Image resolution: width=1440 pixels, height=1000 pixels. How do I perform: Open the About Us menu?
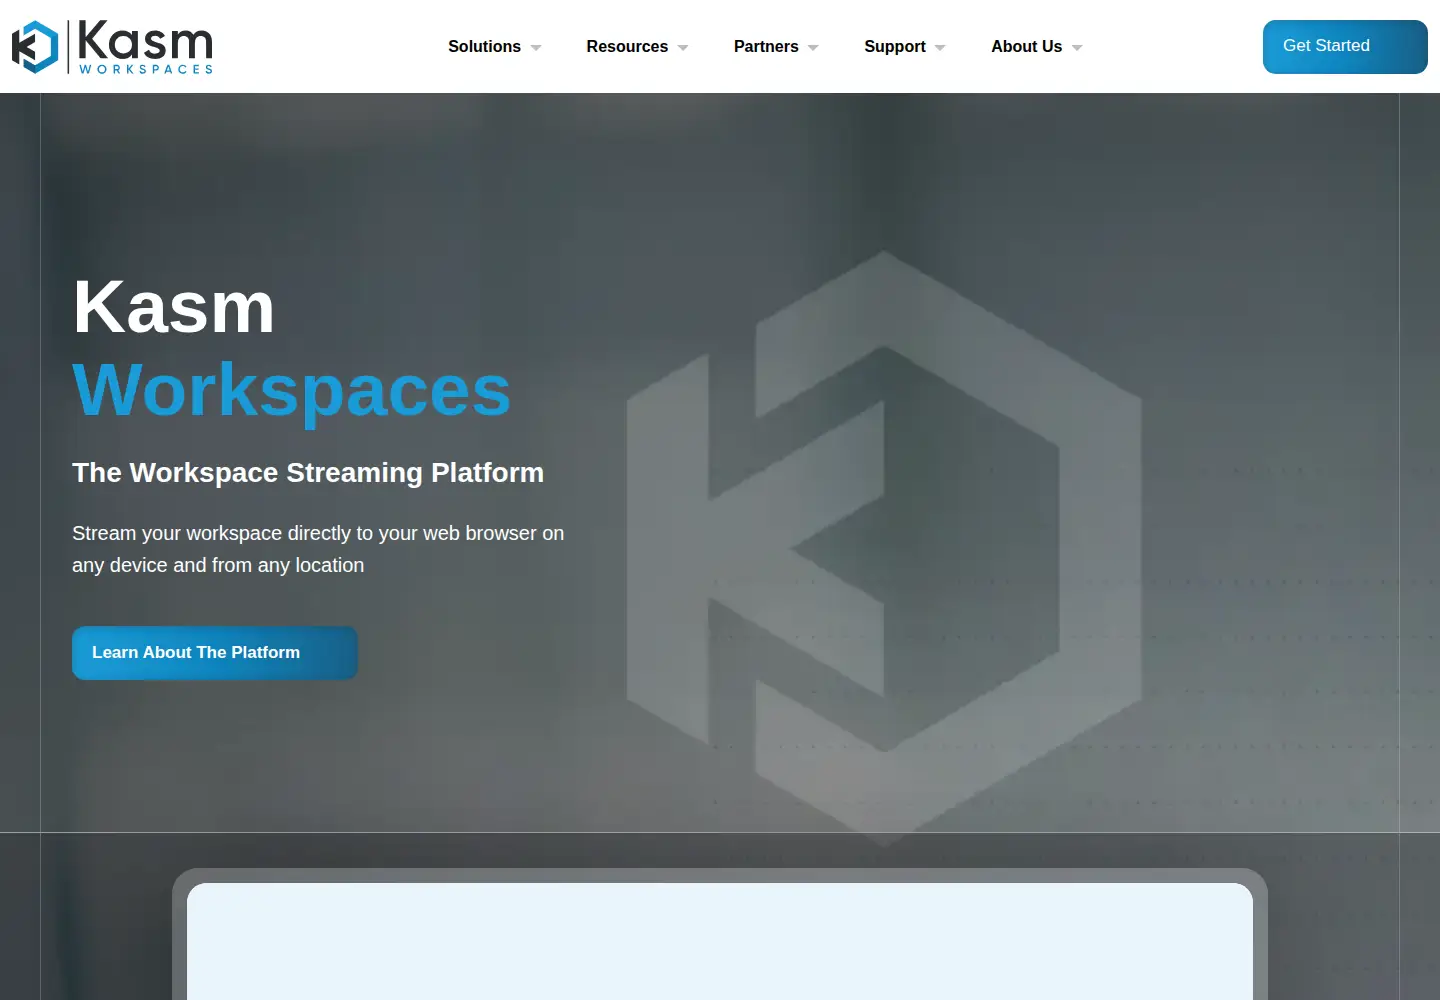click(x=1027, y=47)
